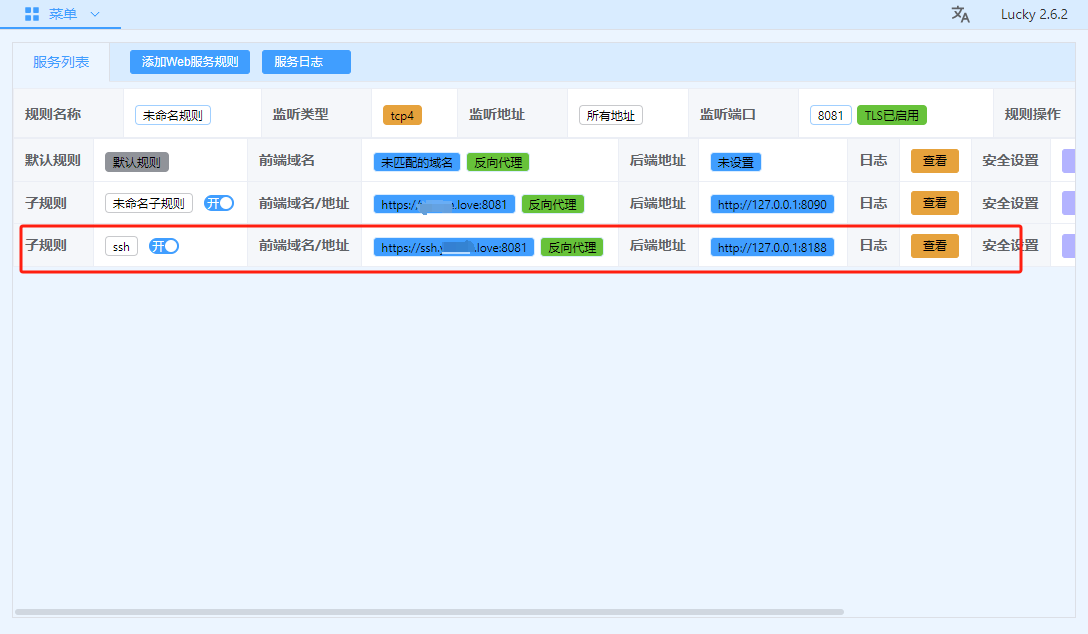1088x634 pixels.
Task: Switch the interface language with the translate icon
Action: pyautogui.click(x=960, y=14)
